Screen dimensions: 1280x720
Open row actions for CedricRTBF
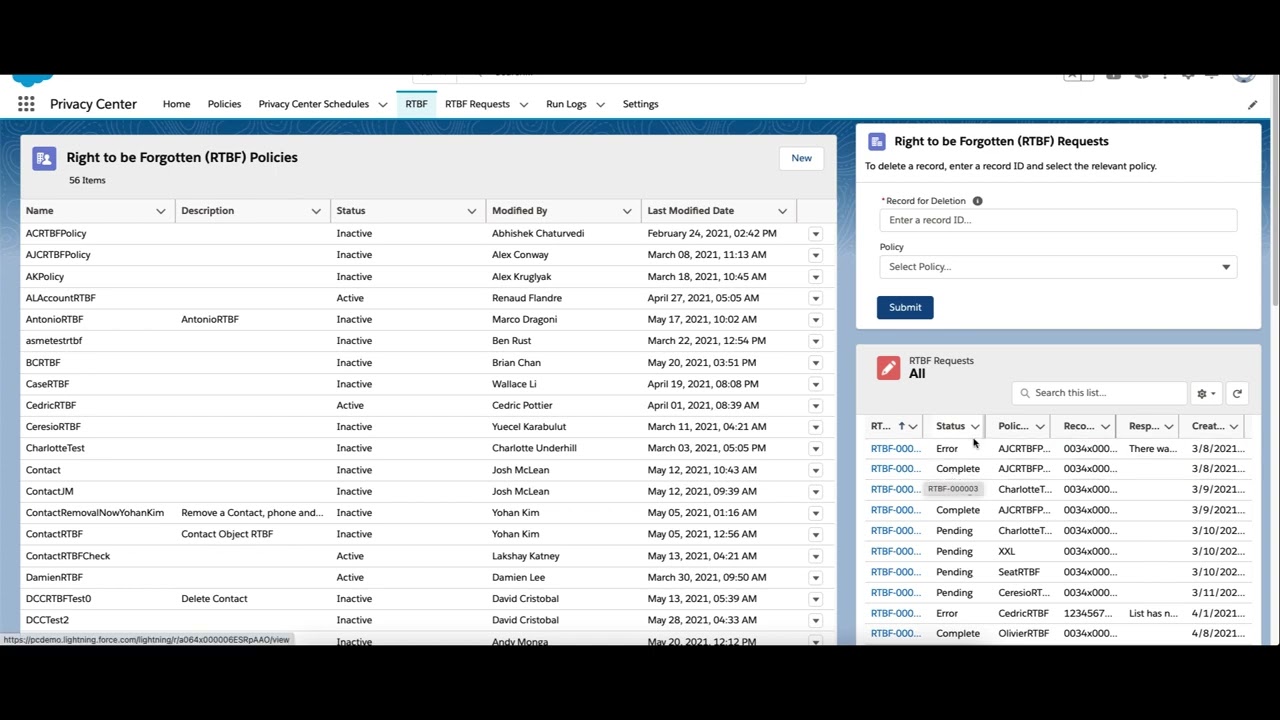point(815,406)
